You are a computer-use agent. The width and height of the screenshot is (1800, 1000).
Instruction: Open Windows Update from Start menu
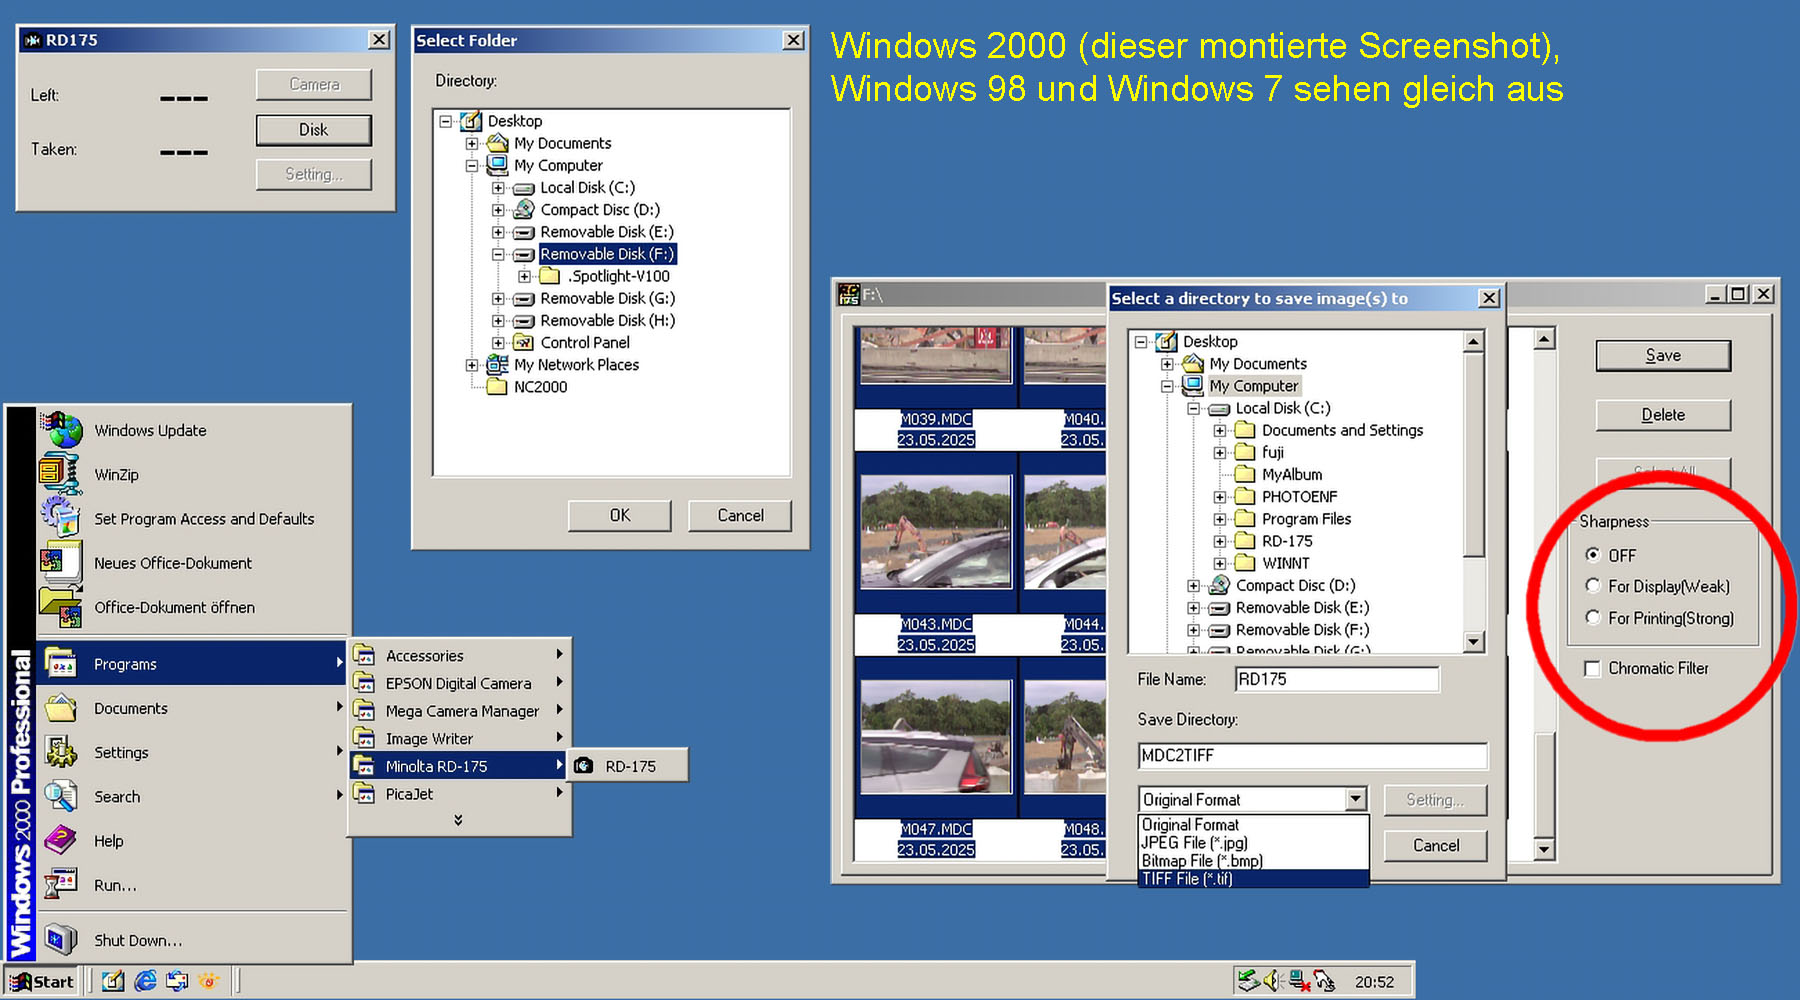(194, 431)
